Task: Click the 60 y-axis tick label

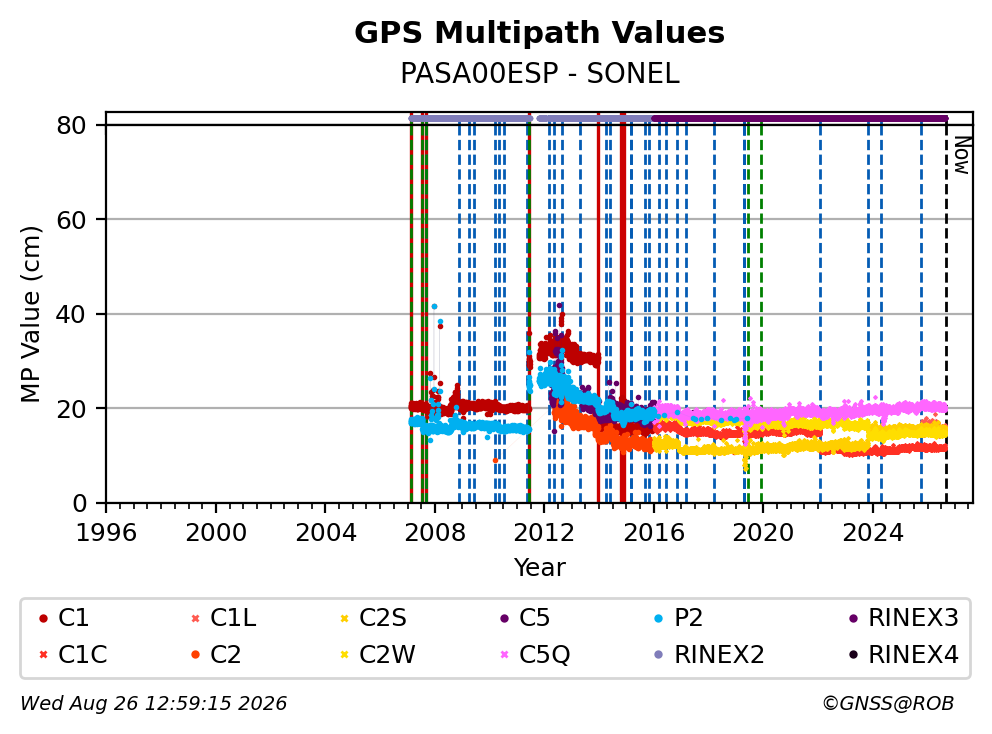Action: 71,220
